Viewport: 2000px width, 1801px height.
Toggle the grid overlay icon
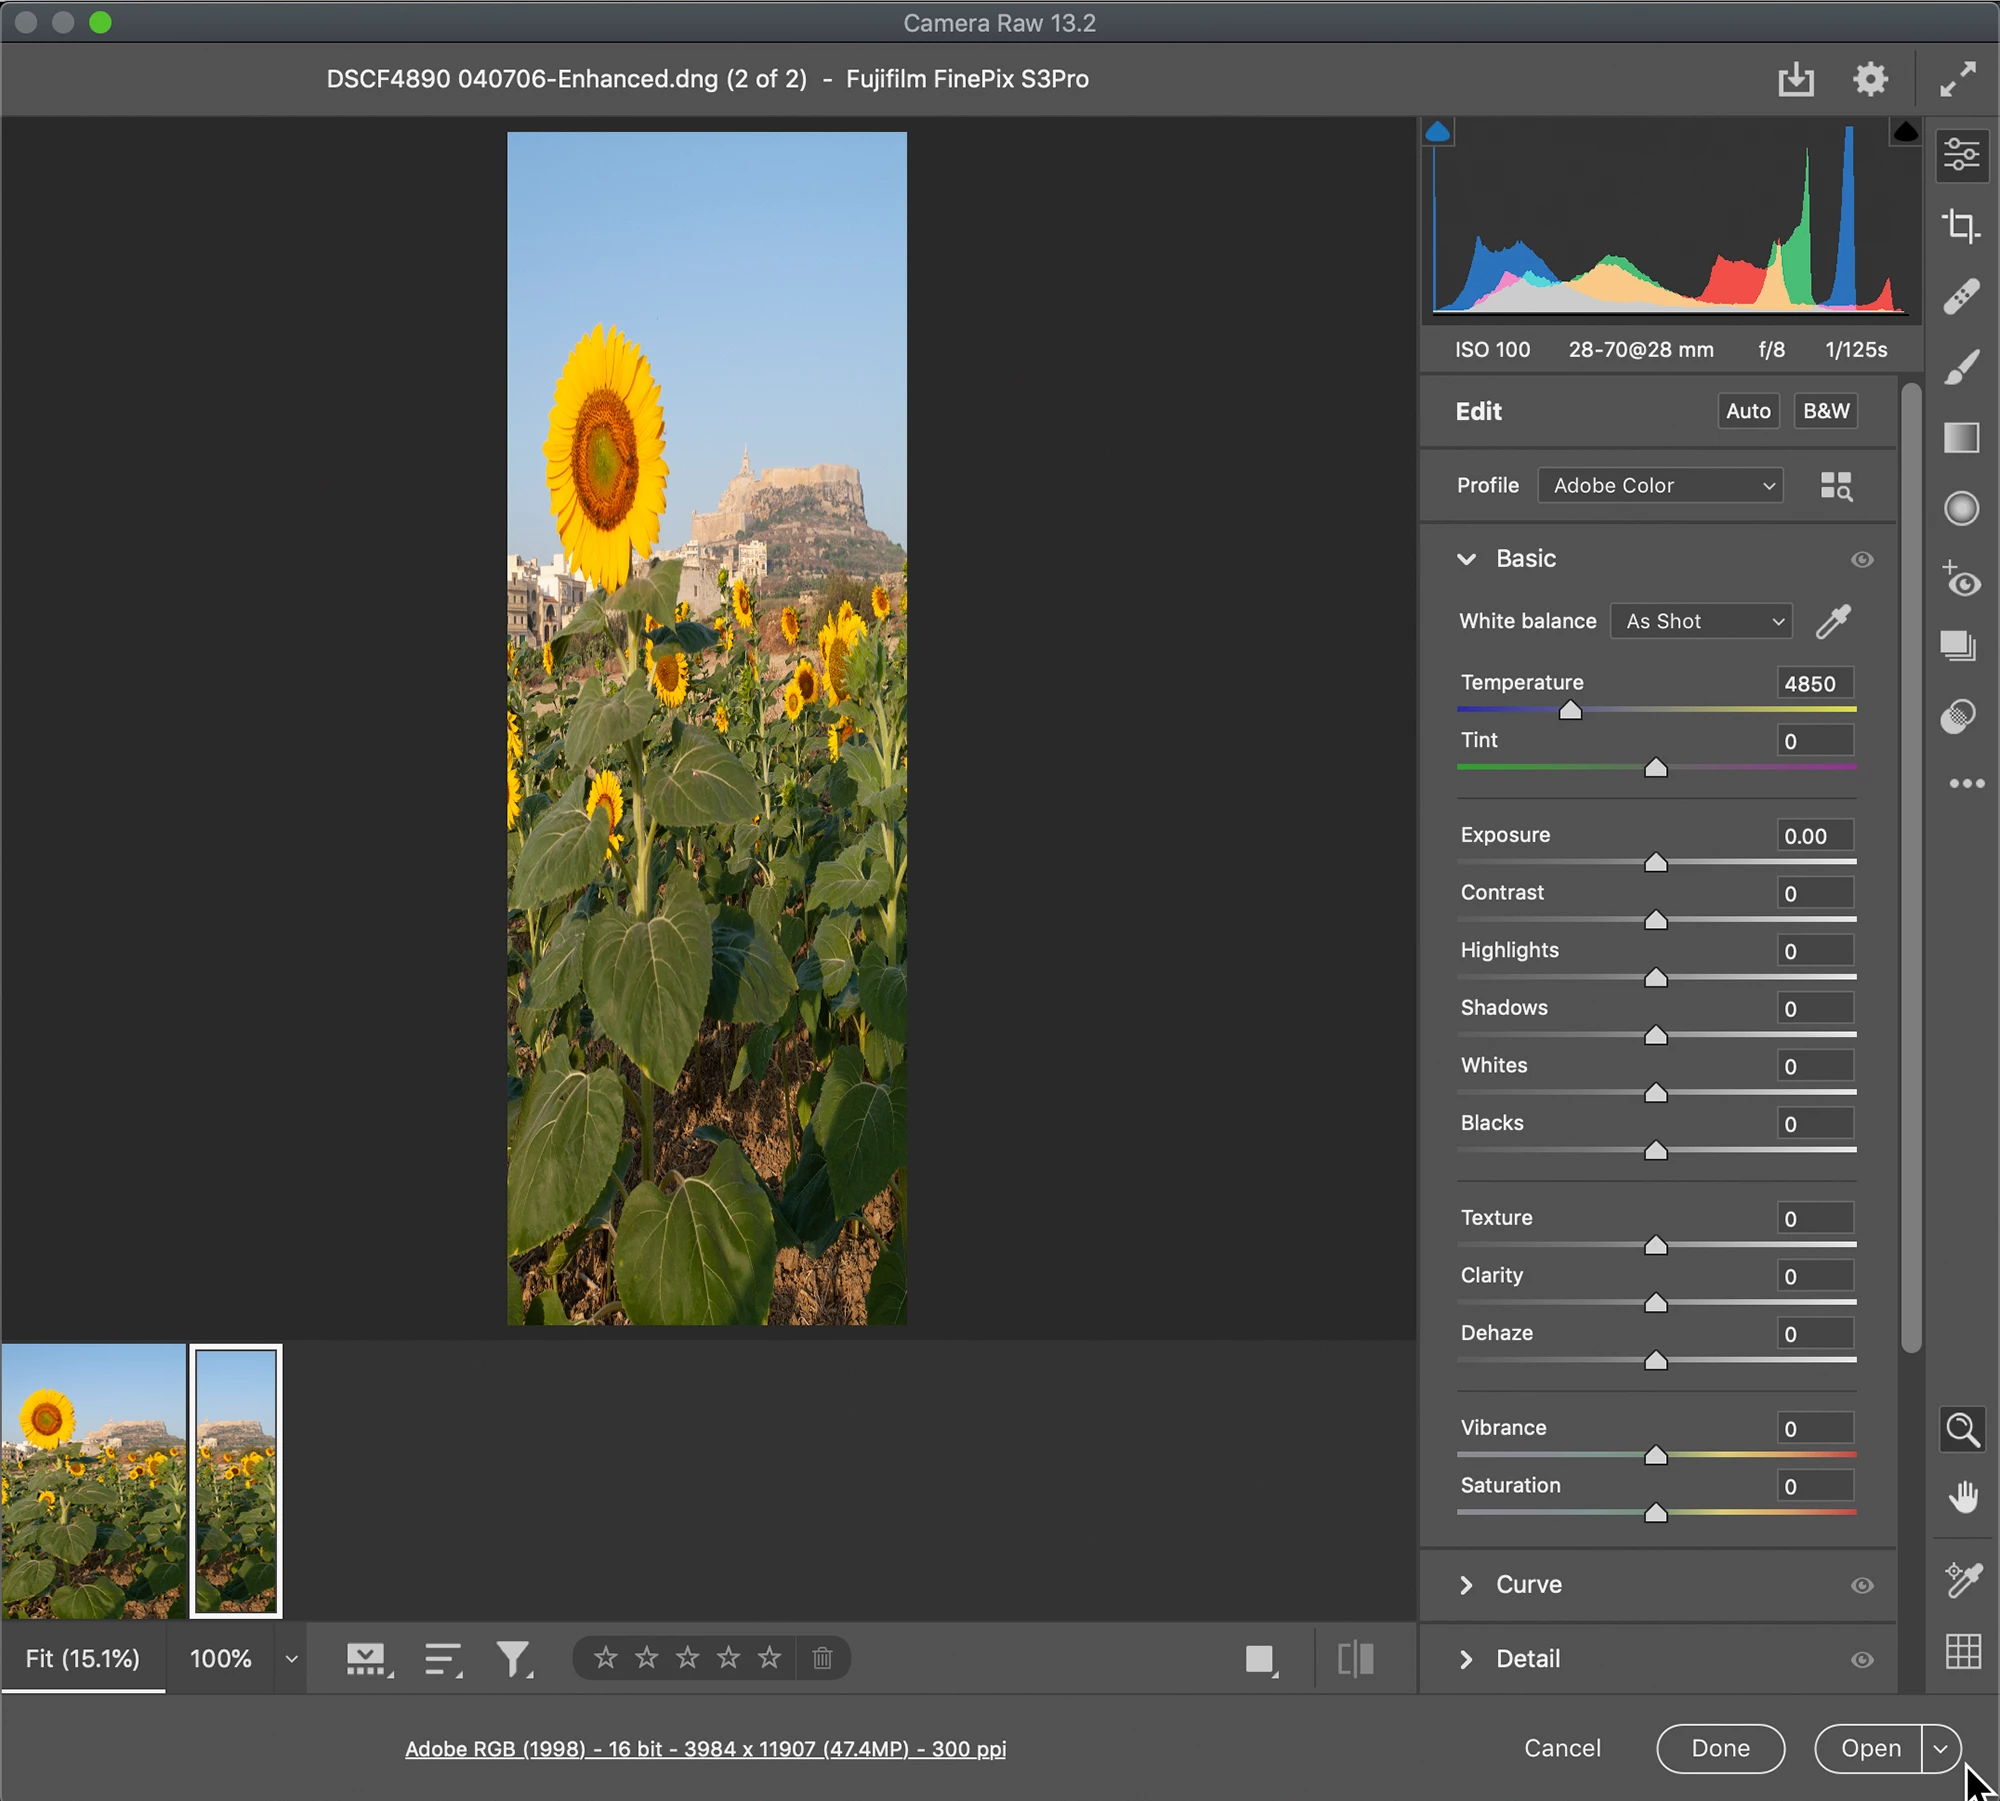[x=1962, y=1651]
